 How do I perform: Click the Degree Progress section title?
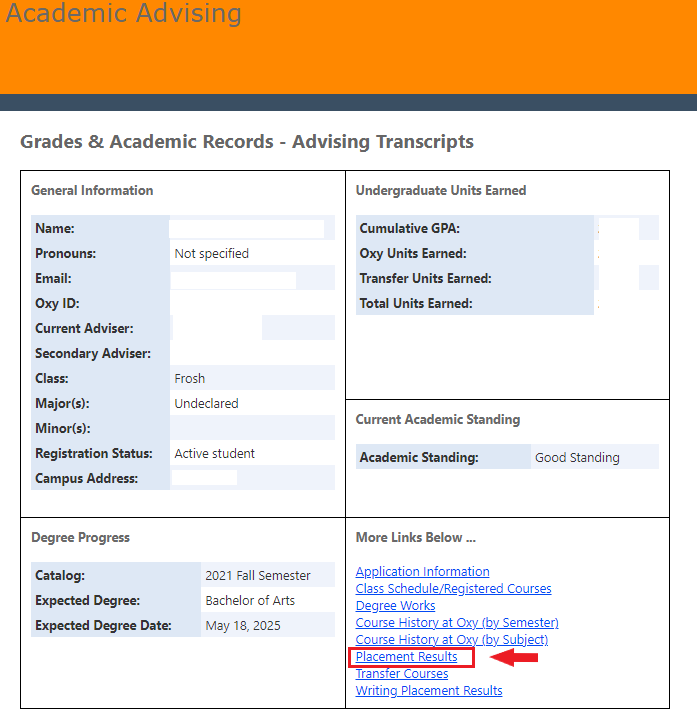click(x=80, y=538)
